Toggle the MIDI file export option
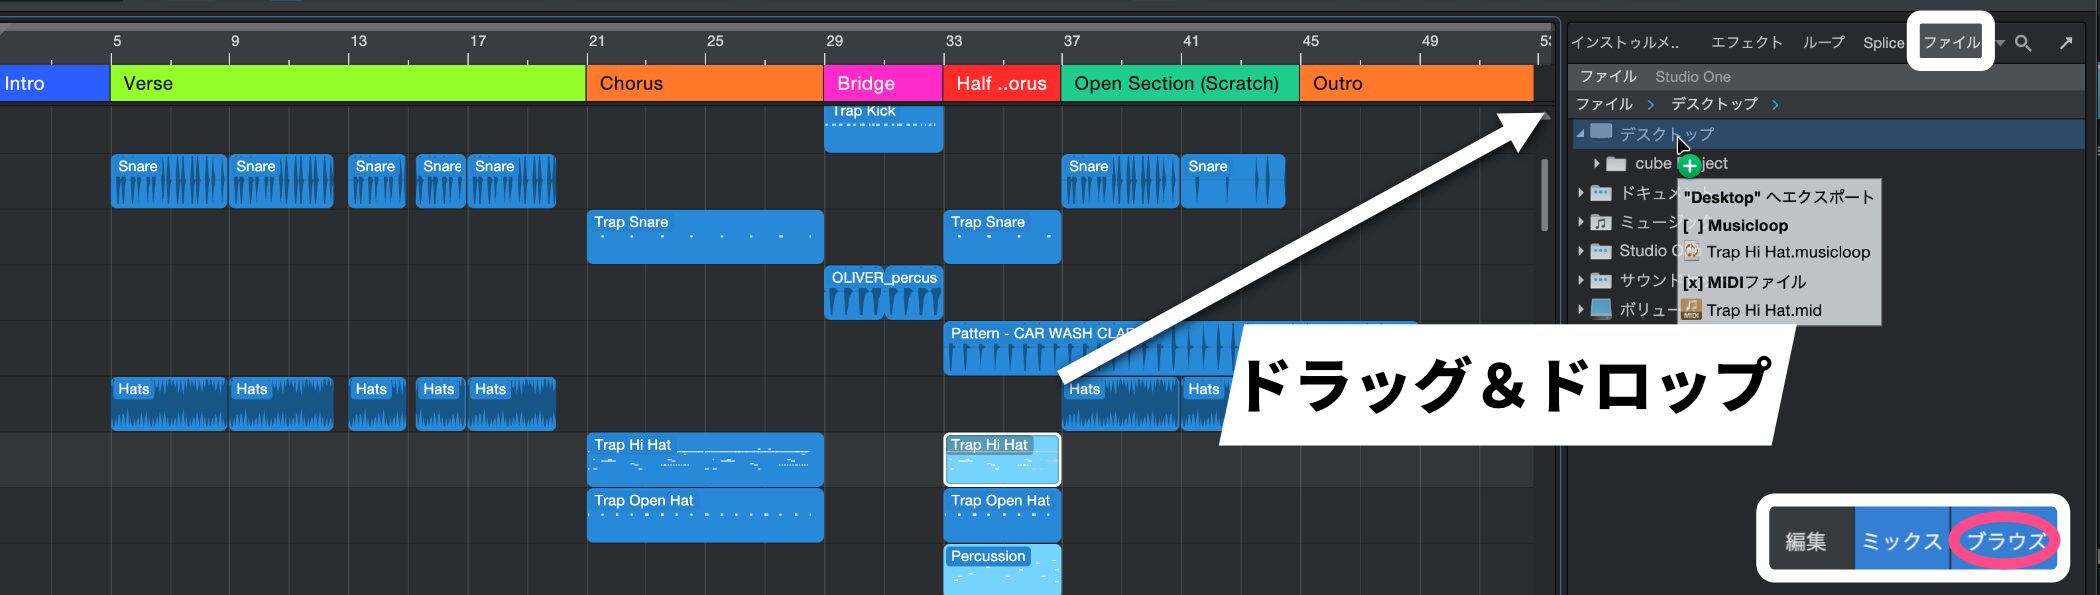 pos(1693,282)
